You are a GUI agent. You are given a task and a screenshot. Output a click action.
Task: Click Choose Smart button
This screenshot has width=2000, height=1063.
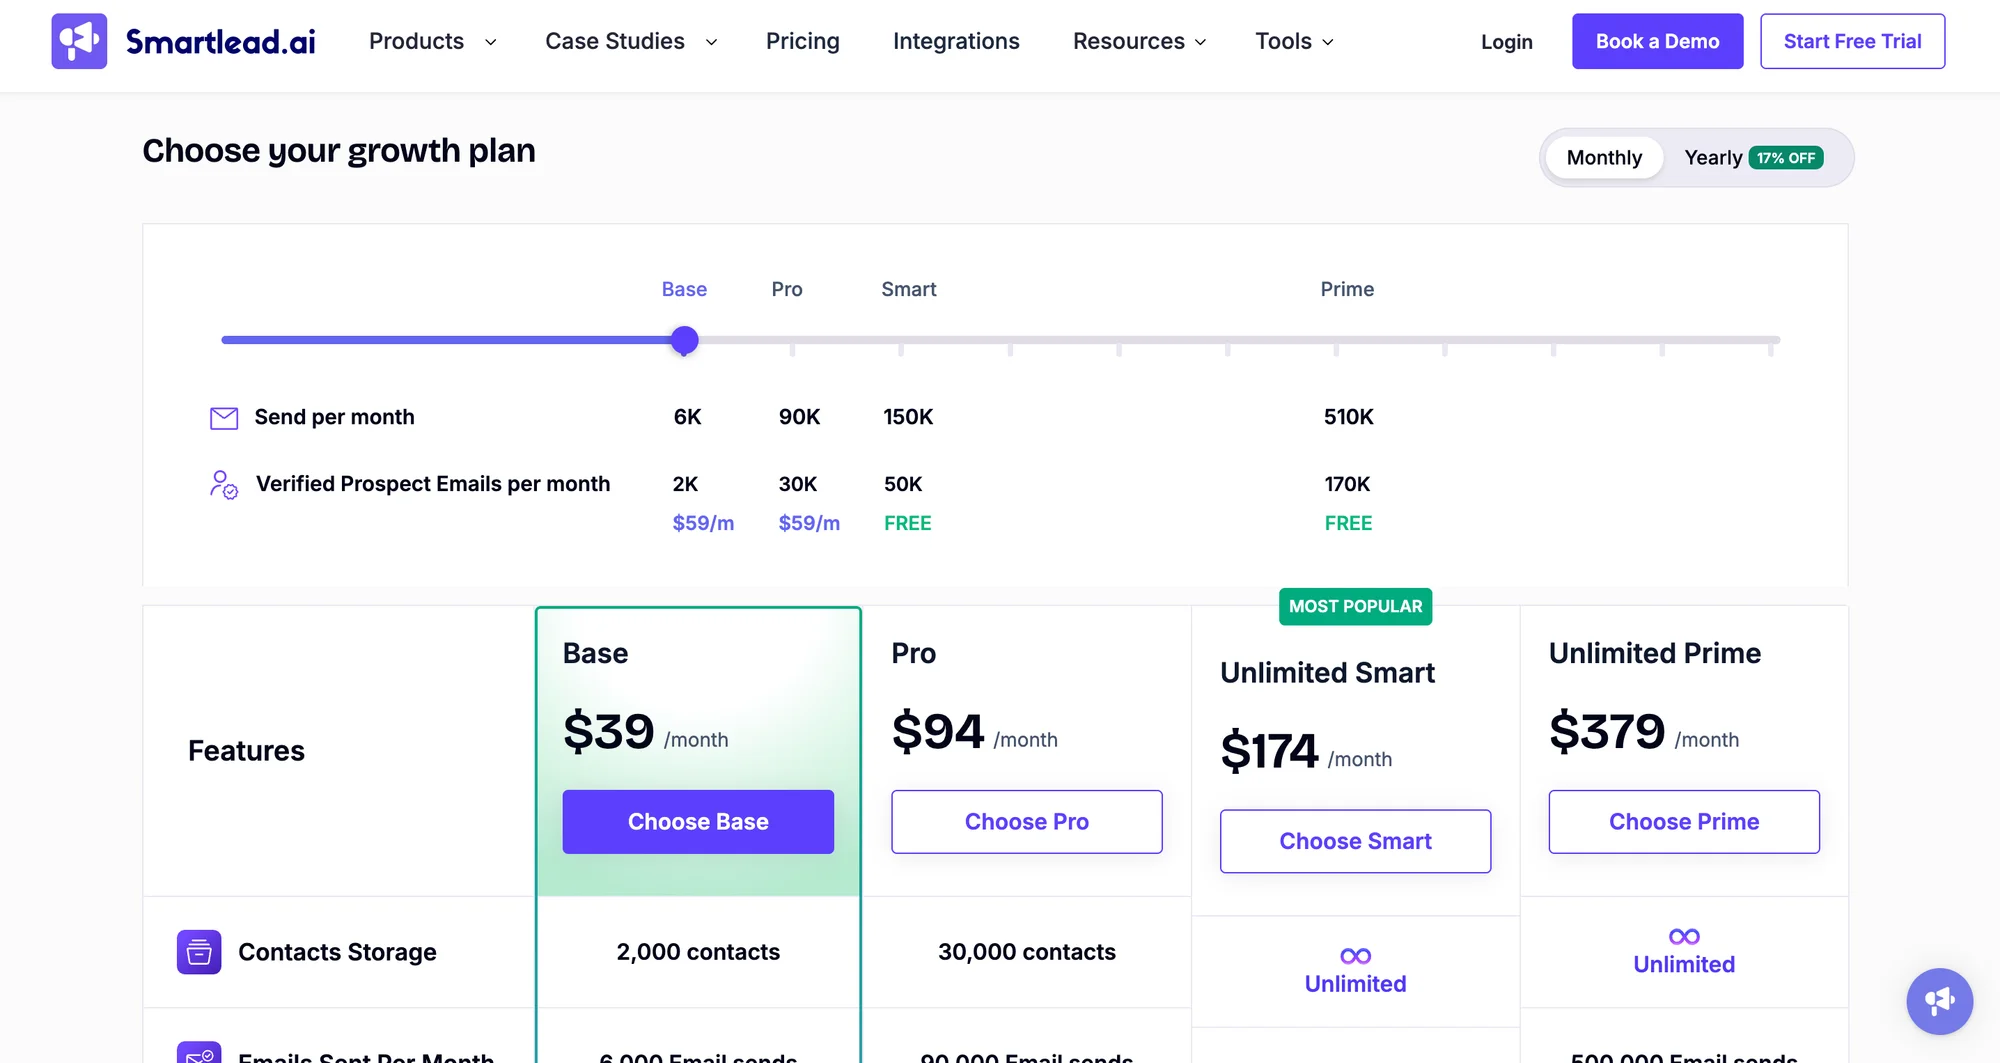pyautogui.click(x=1355, y=841)
